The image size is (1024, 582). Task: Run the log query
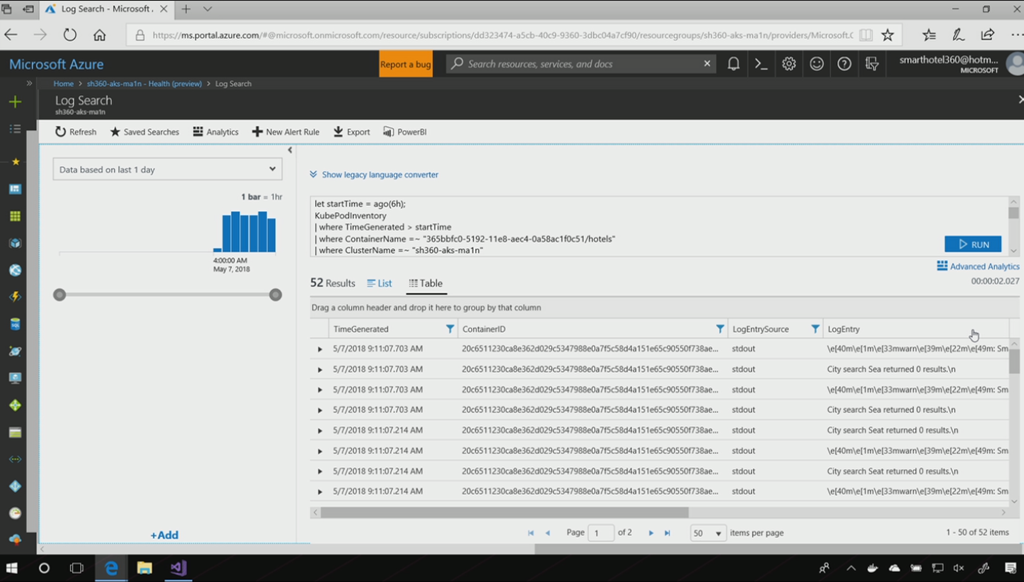tap(972, 244)
